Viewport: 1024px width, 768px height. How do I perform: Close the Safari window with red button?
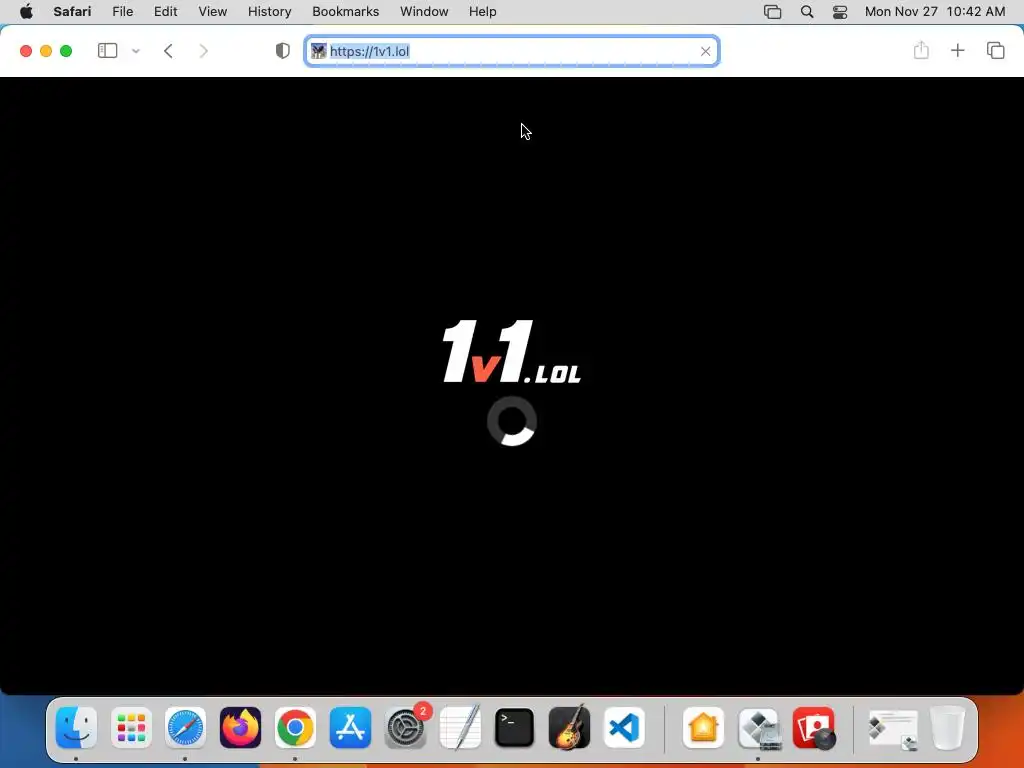[26, 51]
